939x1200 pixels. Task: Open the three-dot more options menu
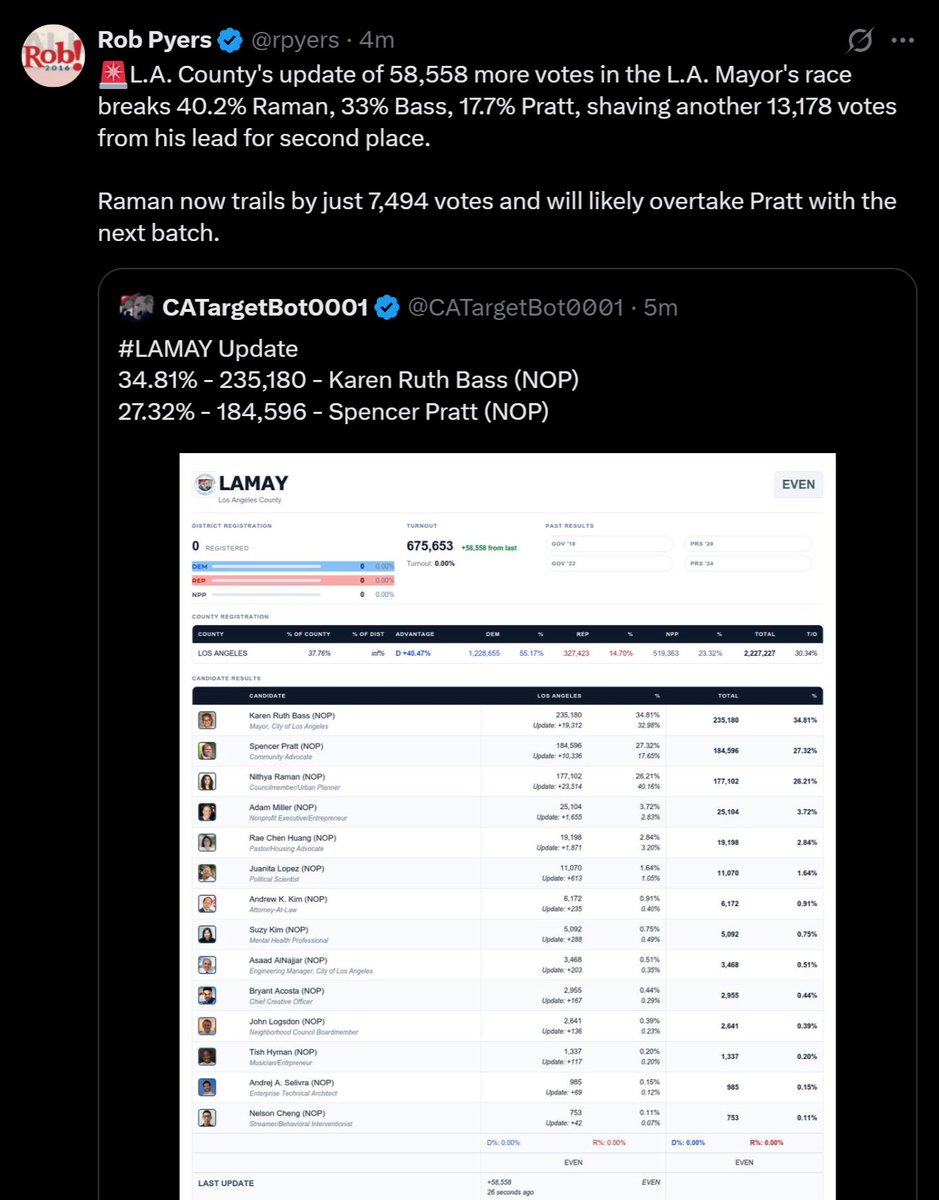[902, 41]
